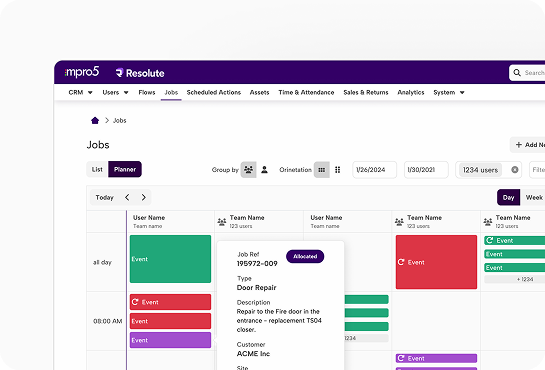This screenshot has width=545, height=370.
Task: Expand the +1234 more events in fifth column
Action: (514, 279)
